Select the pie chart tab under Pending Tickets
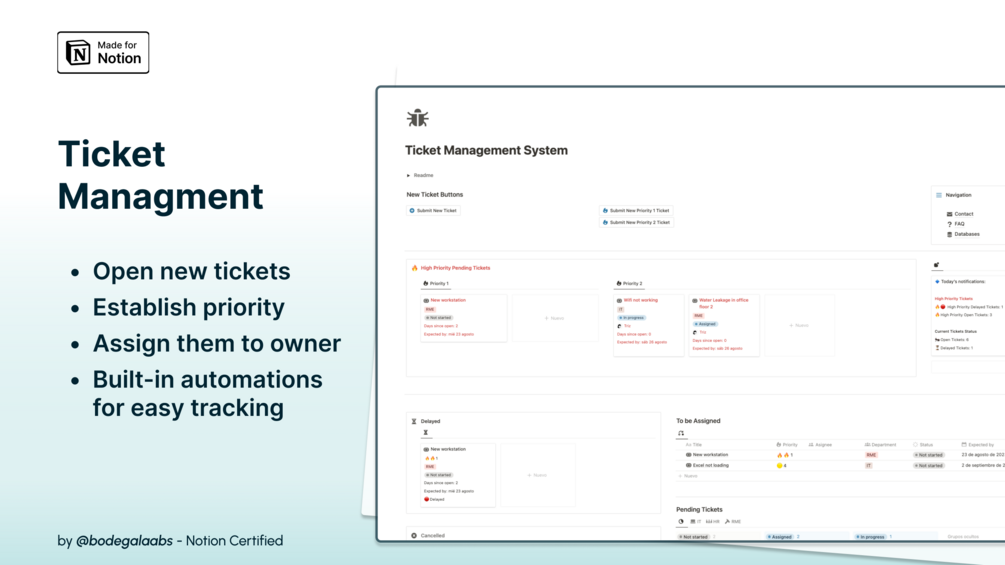Screen dimensions: 1005x565 (681, 521)
